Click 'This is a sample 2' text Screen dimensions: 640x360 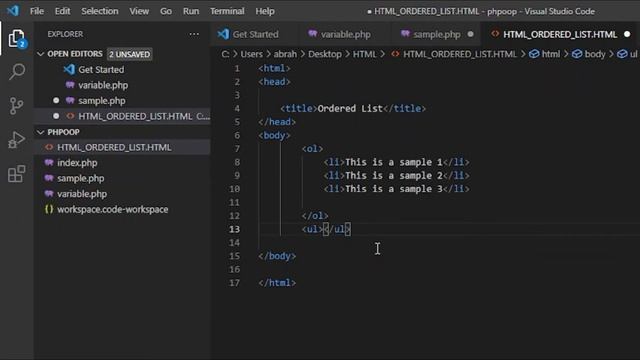393,176
